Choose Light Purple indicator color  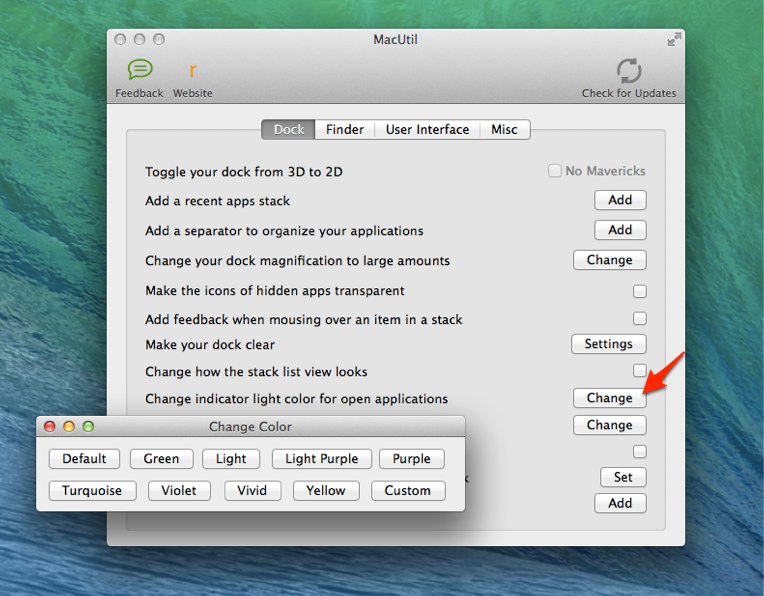pyautogui.click(x=322, y=459)
